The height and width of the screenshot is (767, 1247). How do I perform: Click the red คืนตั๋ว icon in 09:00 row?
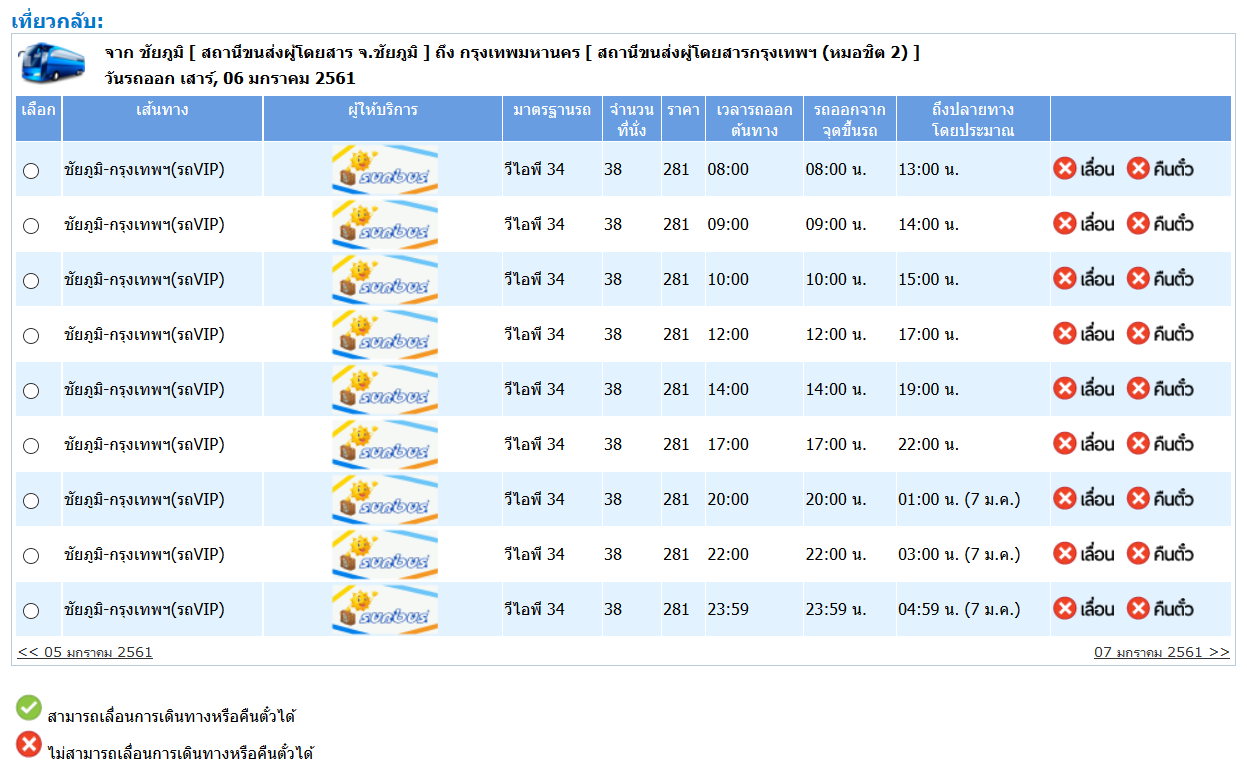pyautogui.click(x=1138, y=223)
